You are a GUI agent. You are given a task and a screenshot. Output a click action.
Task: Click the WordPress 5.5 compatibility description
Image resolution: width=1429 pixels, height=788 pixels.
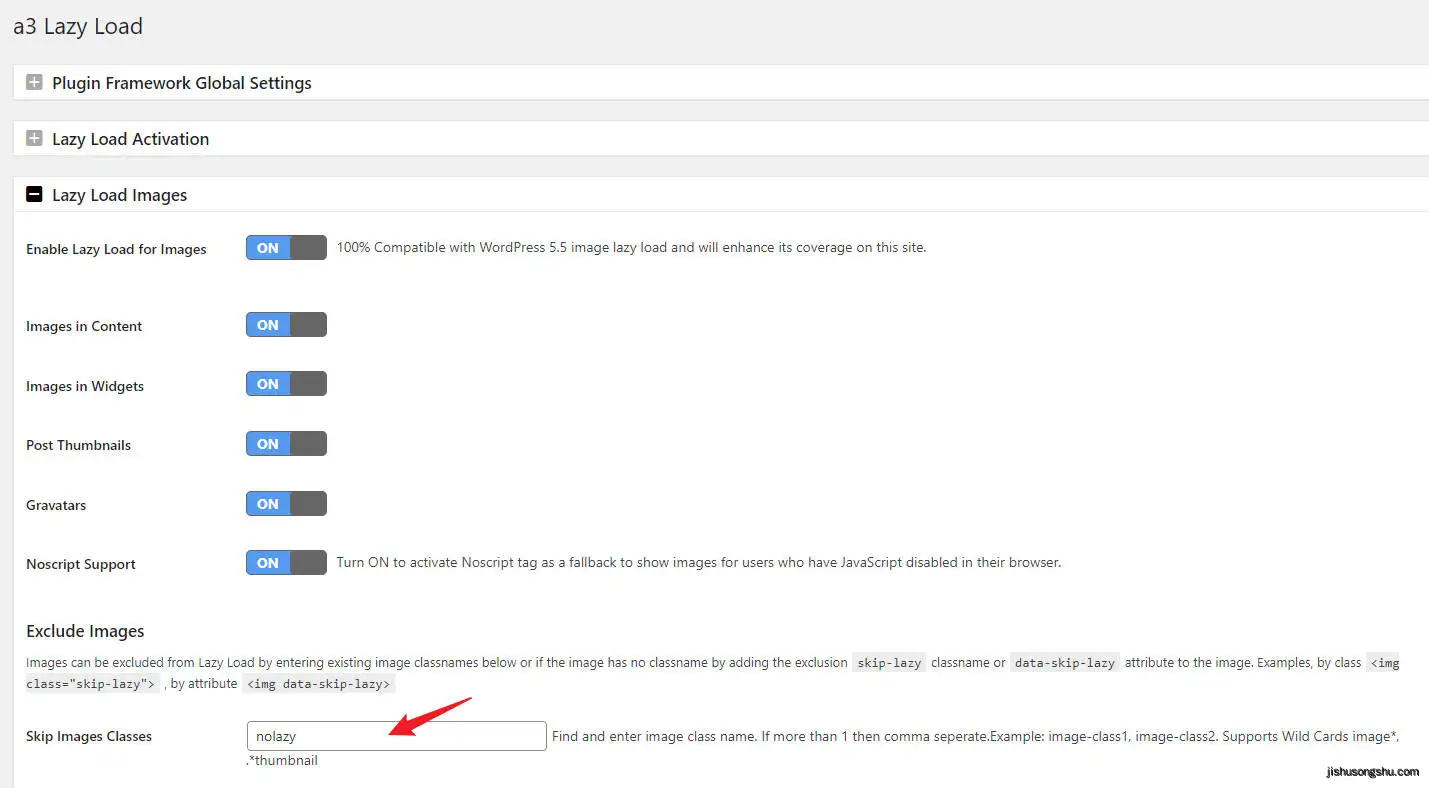[631, 247]
